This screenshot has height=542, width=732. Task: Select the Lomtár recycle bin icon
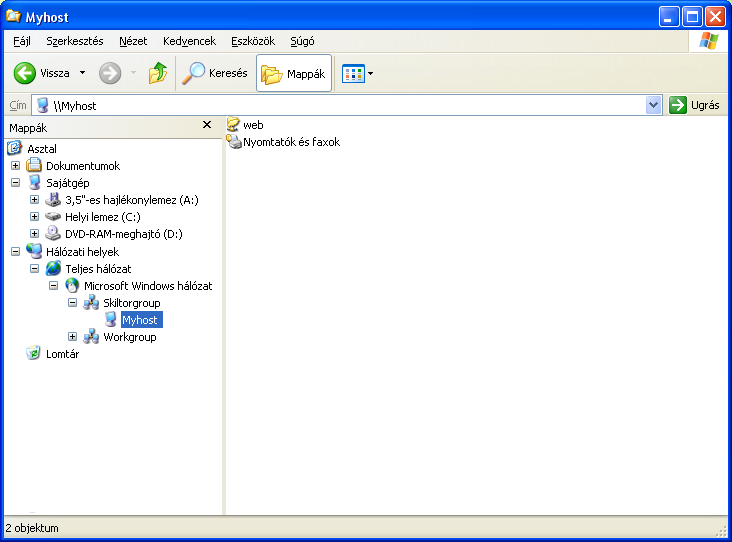[x=34, y=353]
